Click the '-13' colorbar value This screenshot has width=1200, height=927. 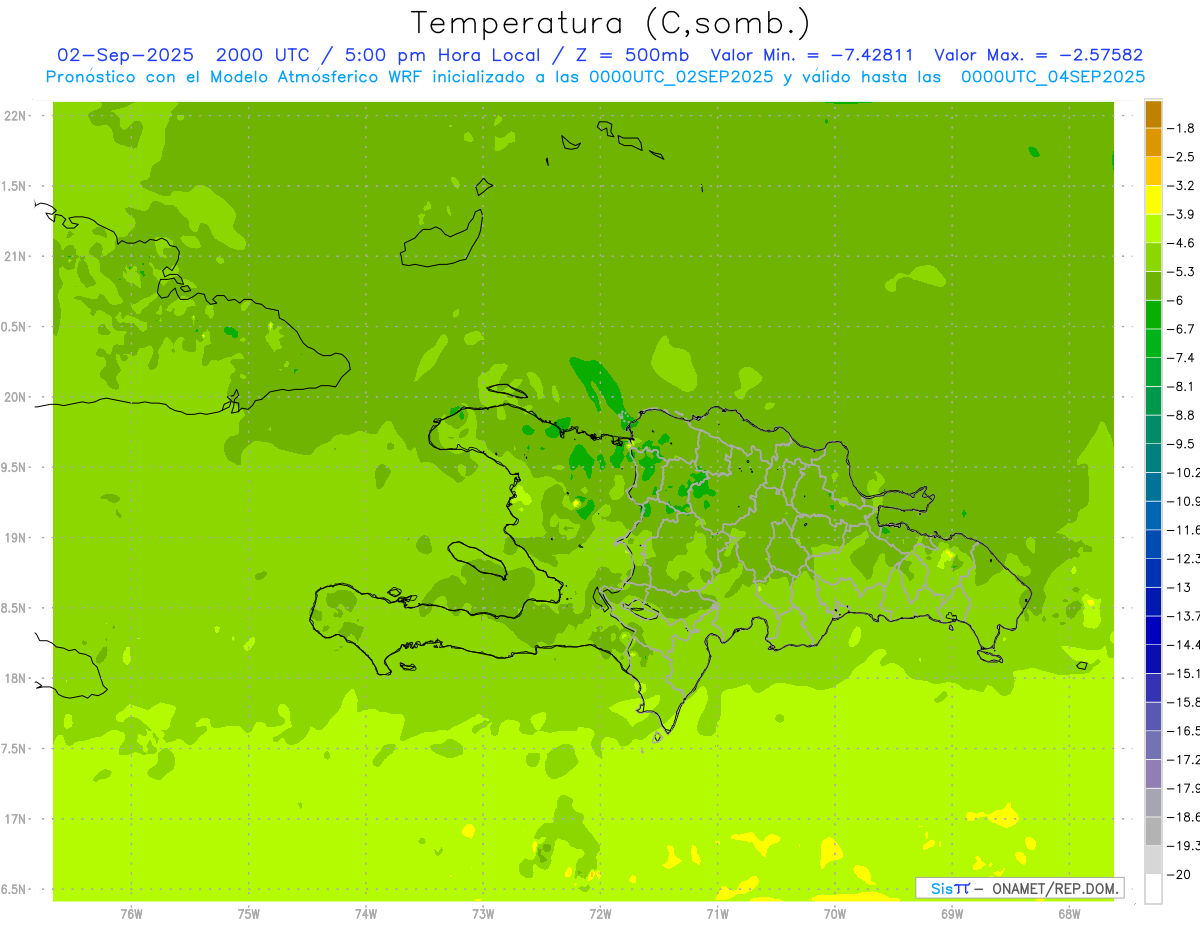(1179, 588)
